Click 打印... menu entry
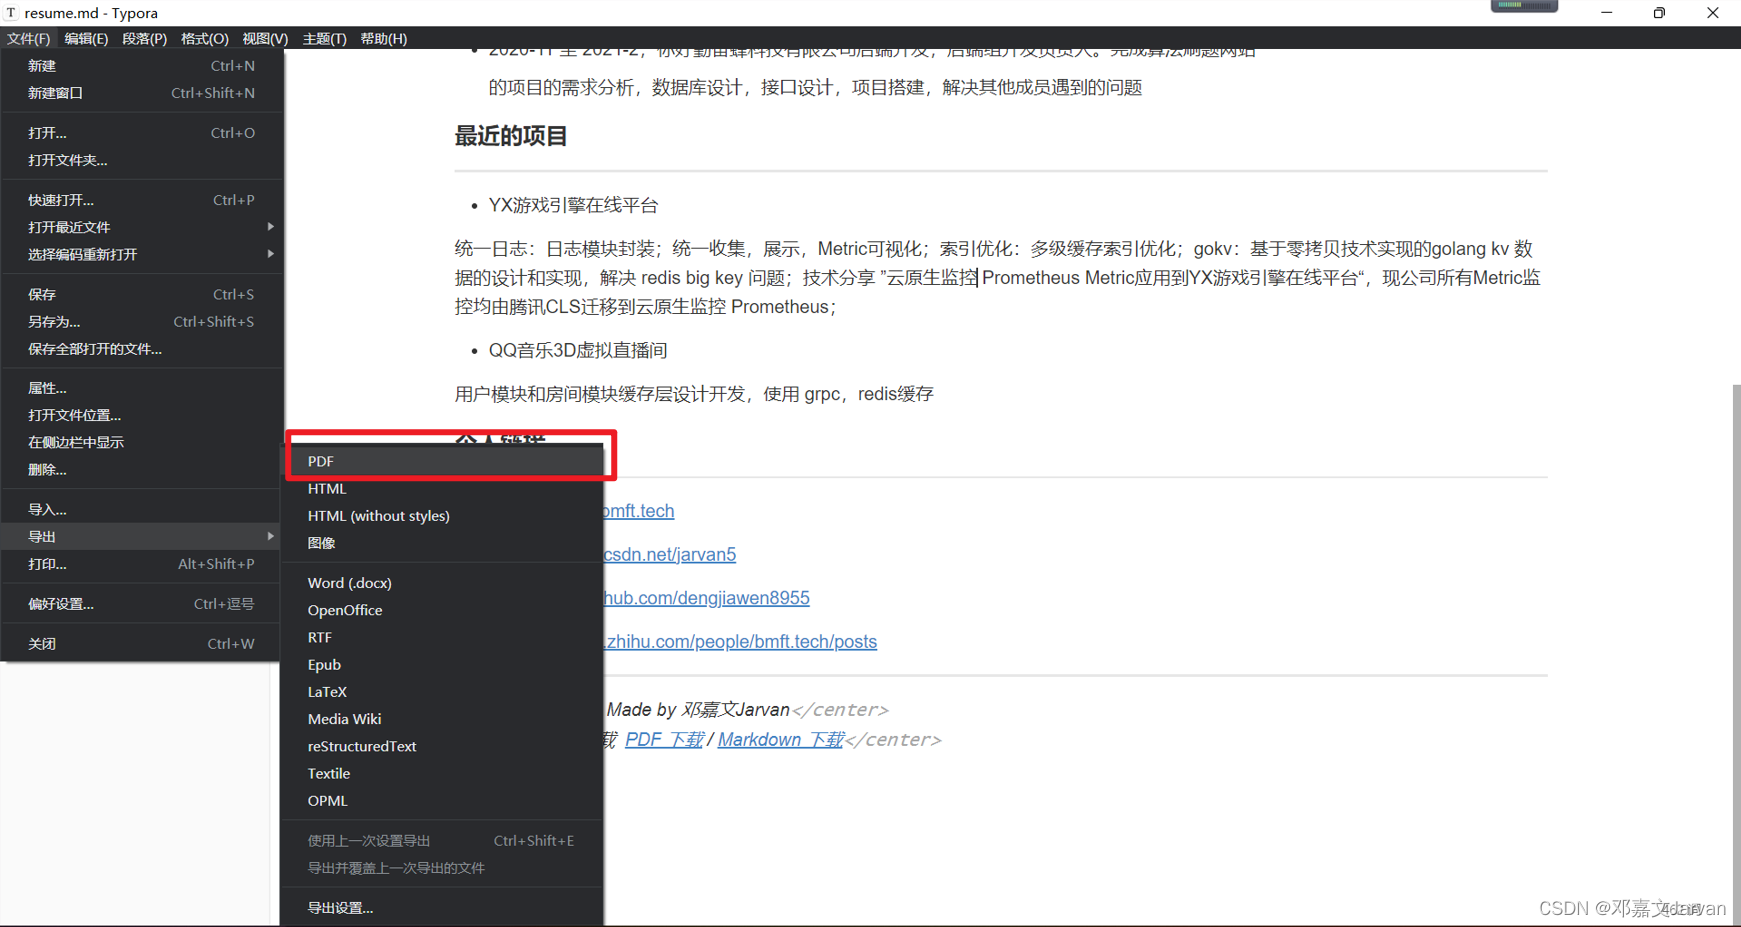 (142, 564)
